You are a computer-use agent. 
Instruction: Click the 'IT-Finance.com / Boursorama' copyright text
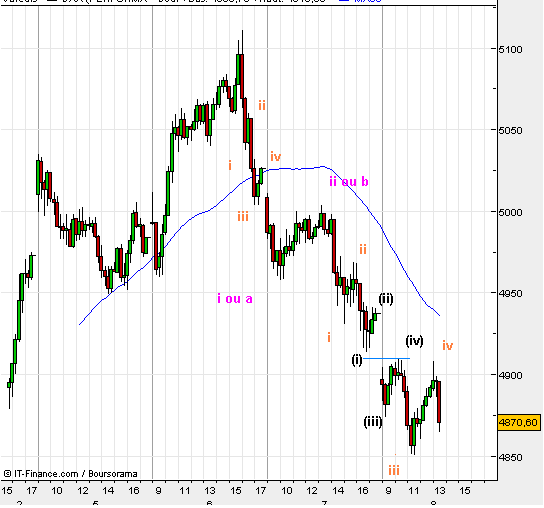click(70, 474)
